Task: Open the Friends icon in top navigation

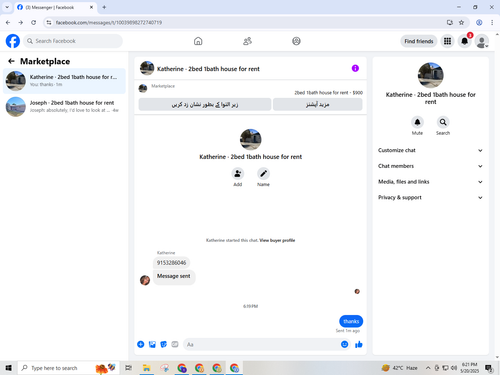Action: point(247,41)
